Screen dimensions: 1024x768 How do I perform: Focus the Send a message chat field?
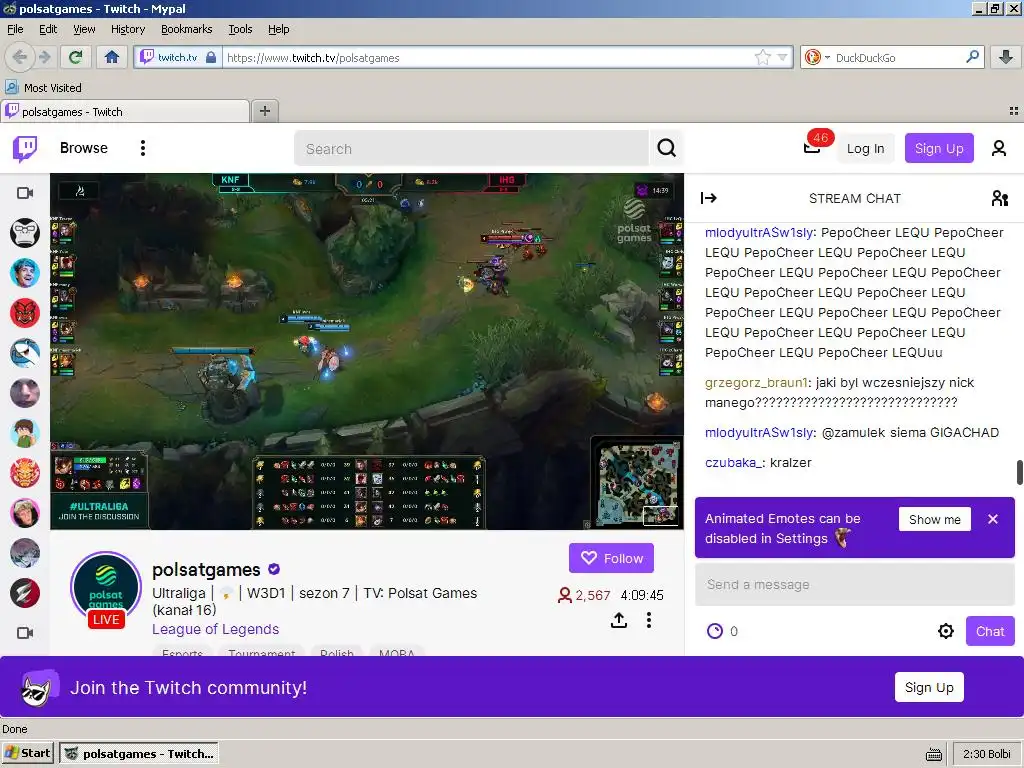pyautogui.click(x=855, y=584)
